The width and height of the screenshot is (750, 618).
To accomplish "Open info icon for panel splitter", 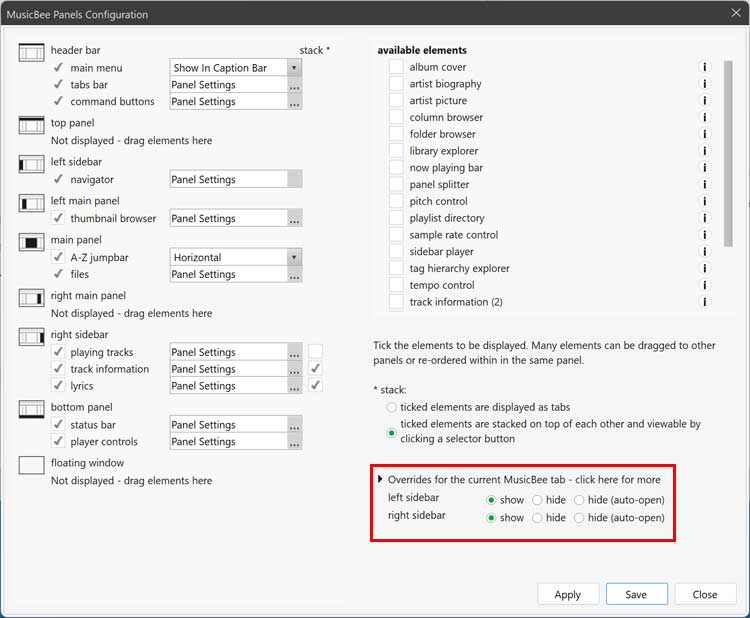I will tap(705, 184).
